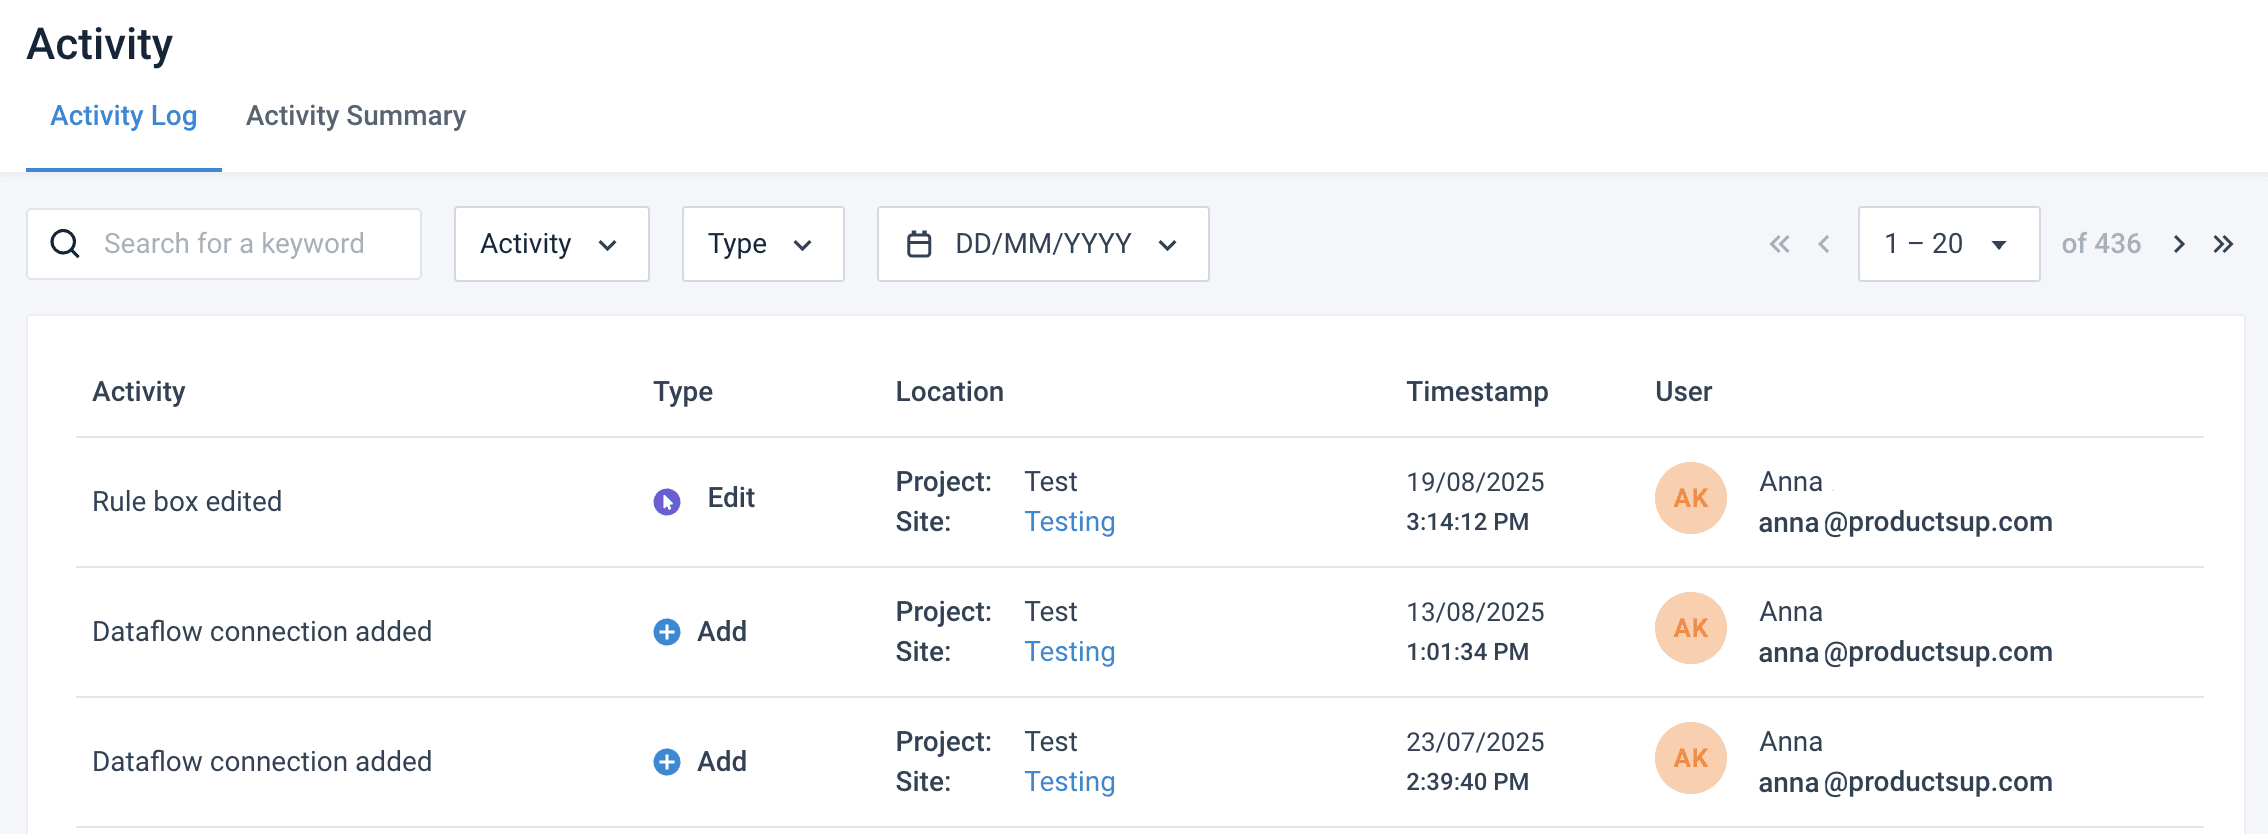Open Testing site link dated 13/08/2025

pos(1069,652)
